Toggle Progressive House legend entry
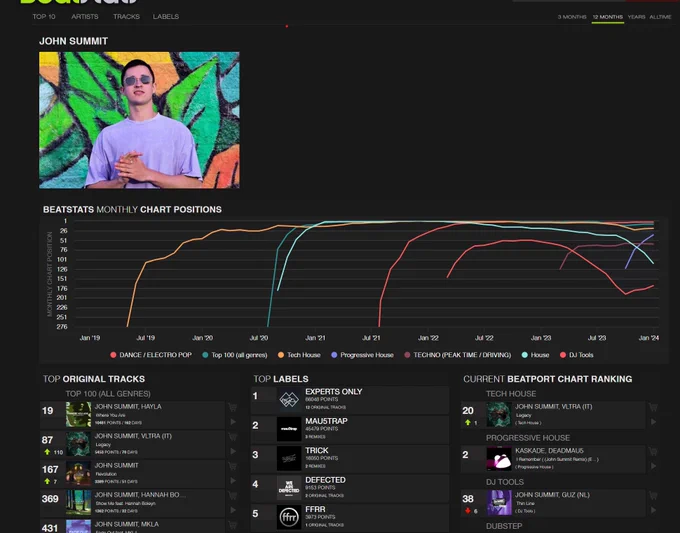 [363, 355]
